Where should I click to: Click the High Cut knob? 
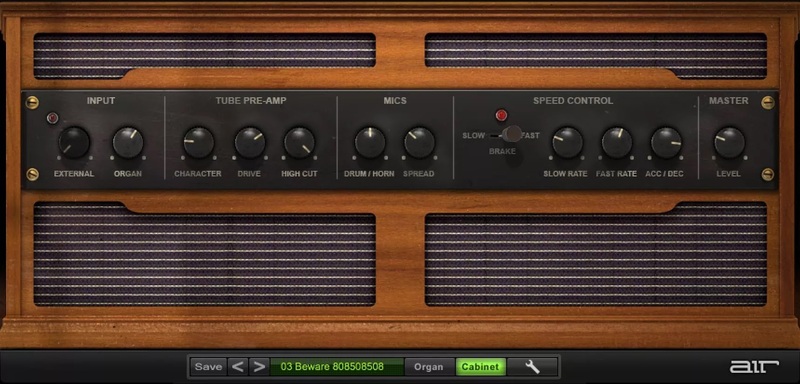pyautogui.click(x=299, y=142)
